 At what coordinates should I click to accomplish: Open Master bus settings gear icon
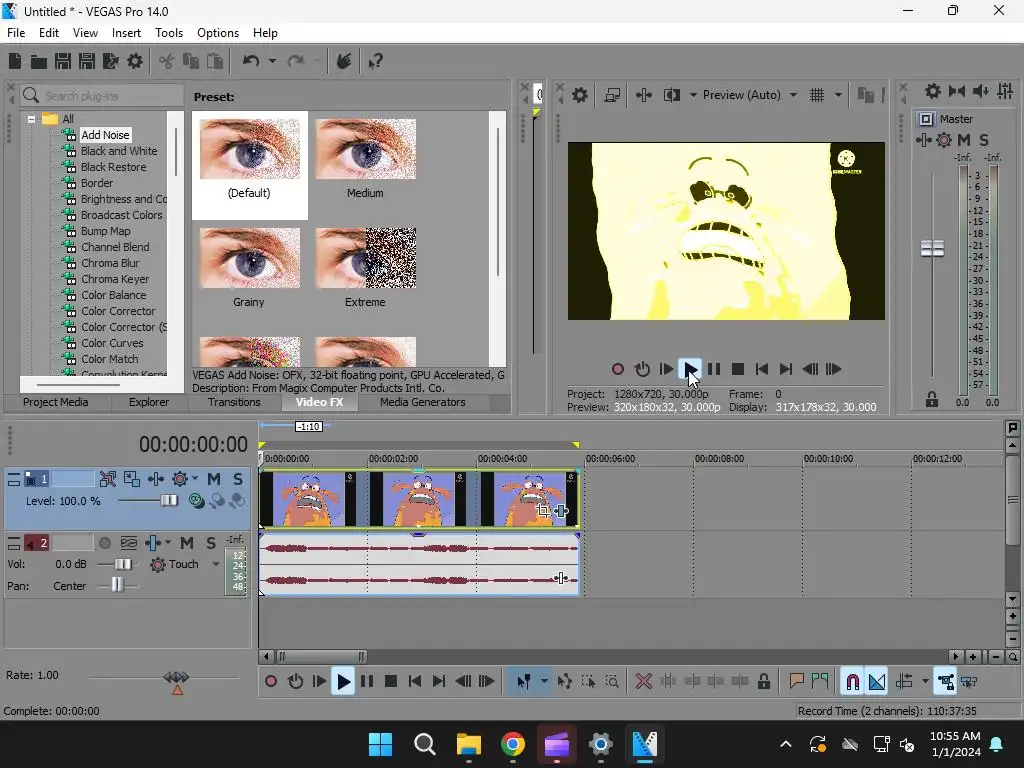click(933, 91)
